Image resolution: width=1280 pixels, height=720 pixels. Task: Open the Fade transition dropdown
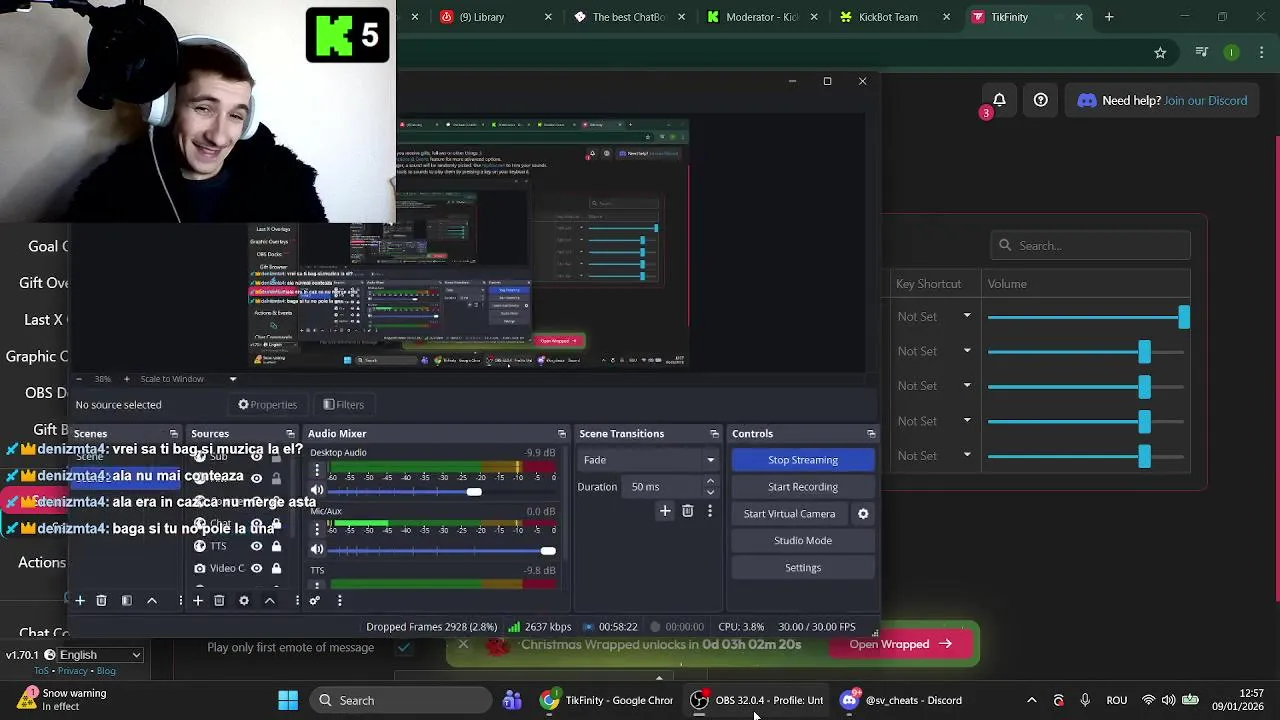coord(648,460)
